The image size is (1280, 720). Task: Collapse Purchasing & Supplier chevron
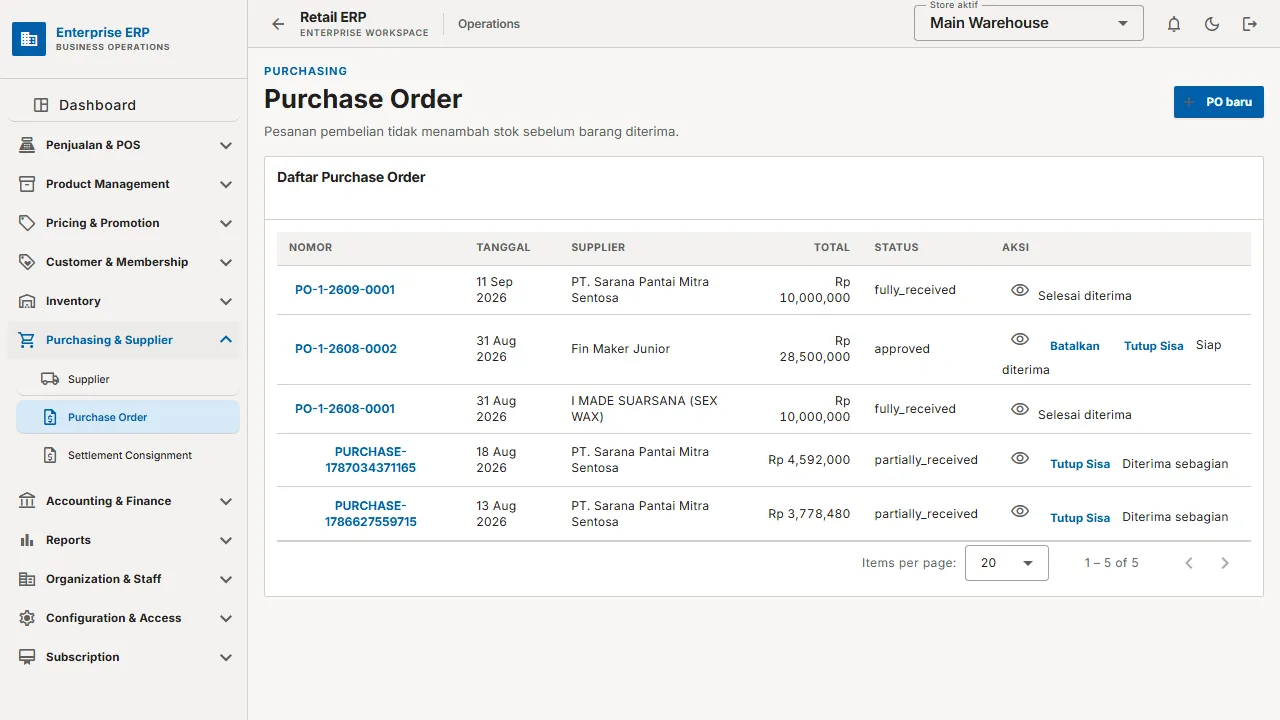click(226, 340)
